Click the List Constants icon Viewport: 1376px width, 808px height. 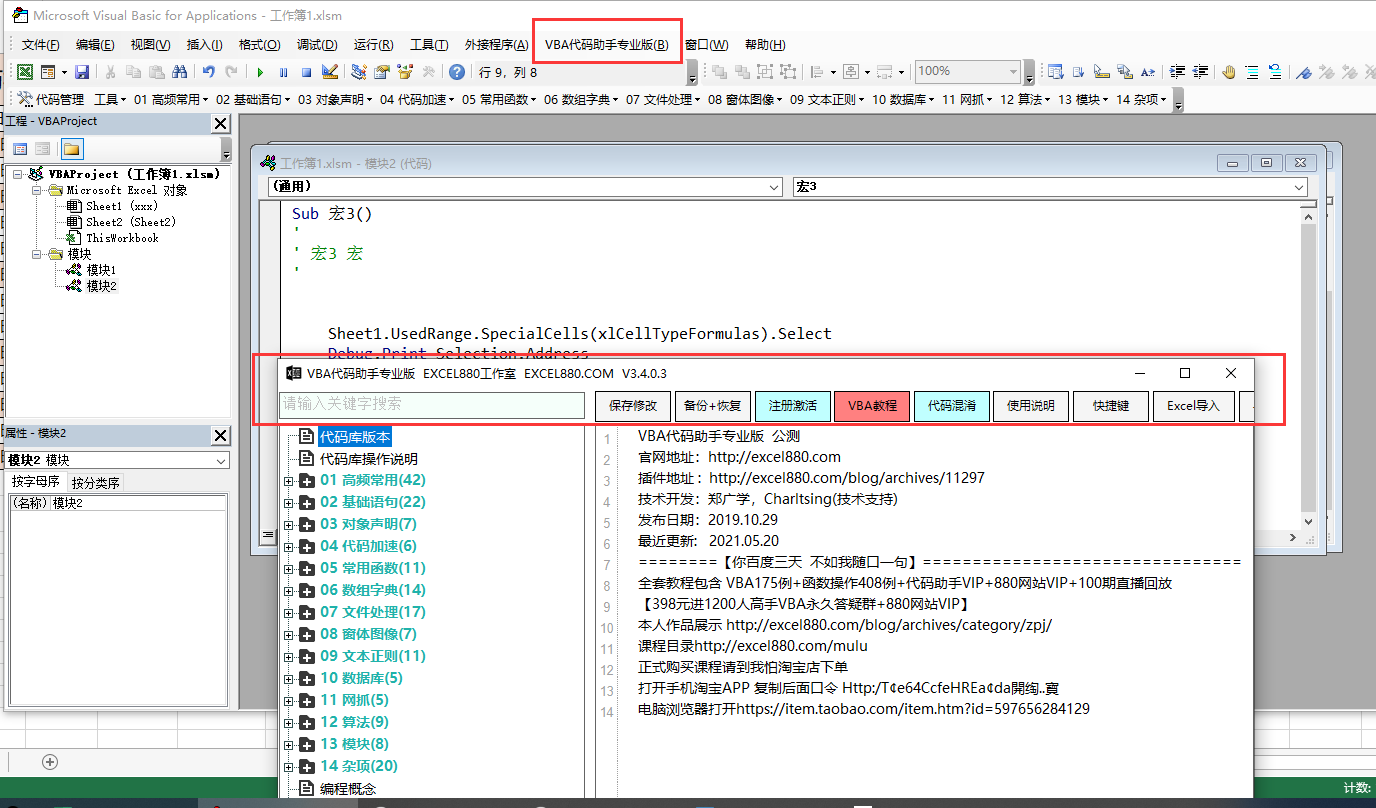pyautogui.click(x=1078, y=72)
